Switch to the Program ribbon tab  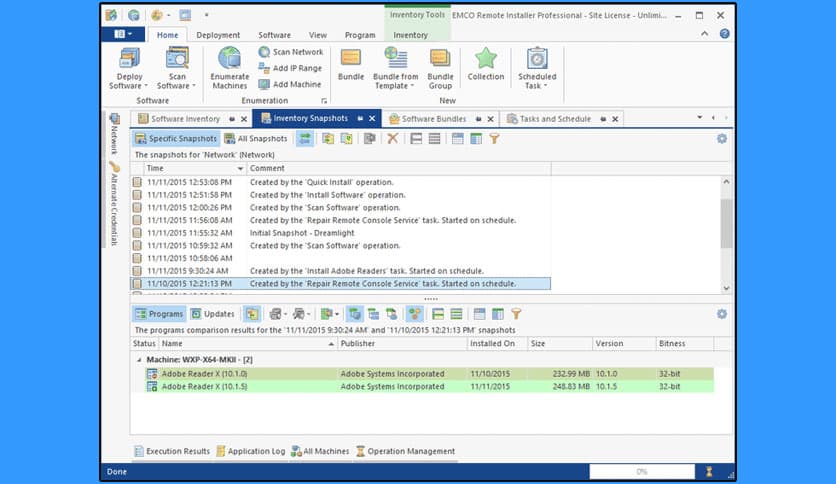click(360, 35)
